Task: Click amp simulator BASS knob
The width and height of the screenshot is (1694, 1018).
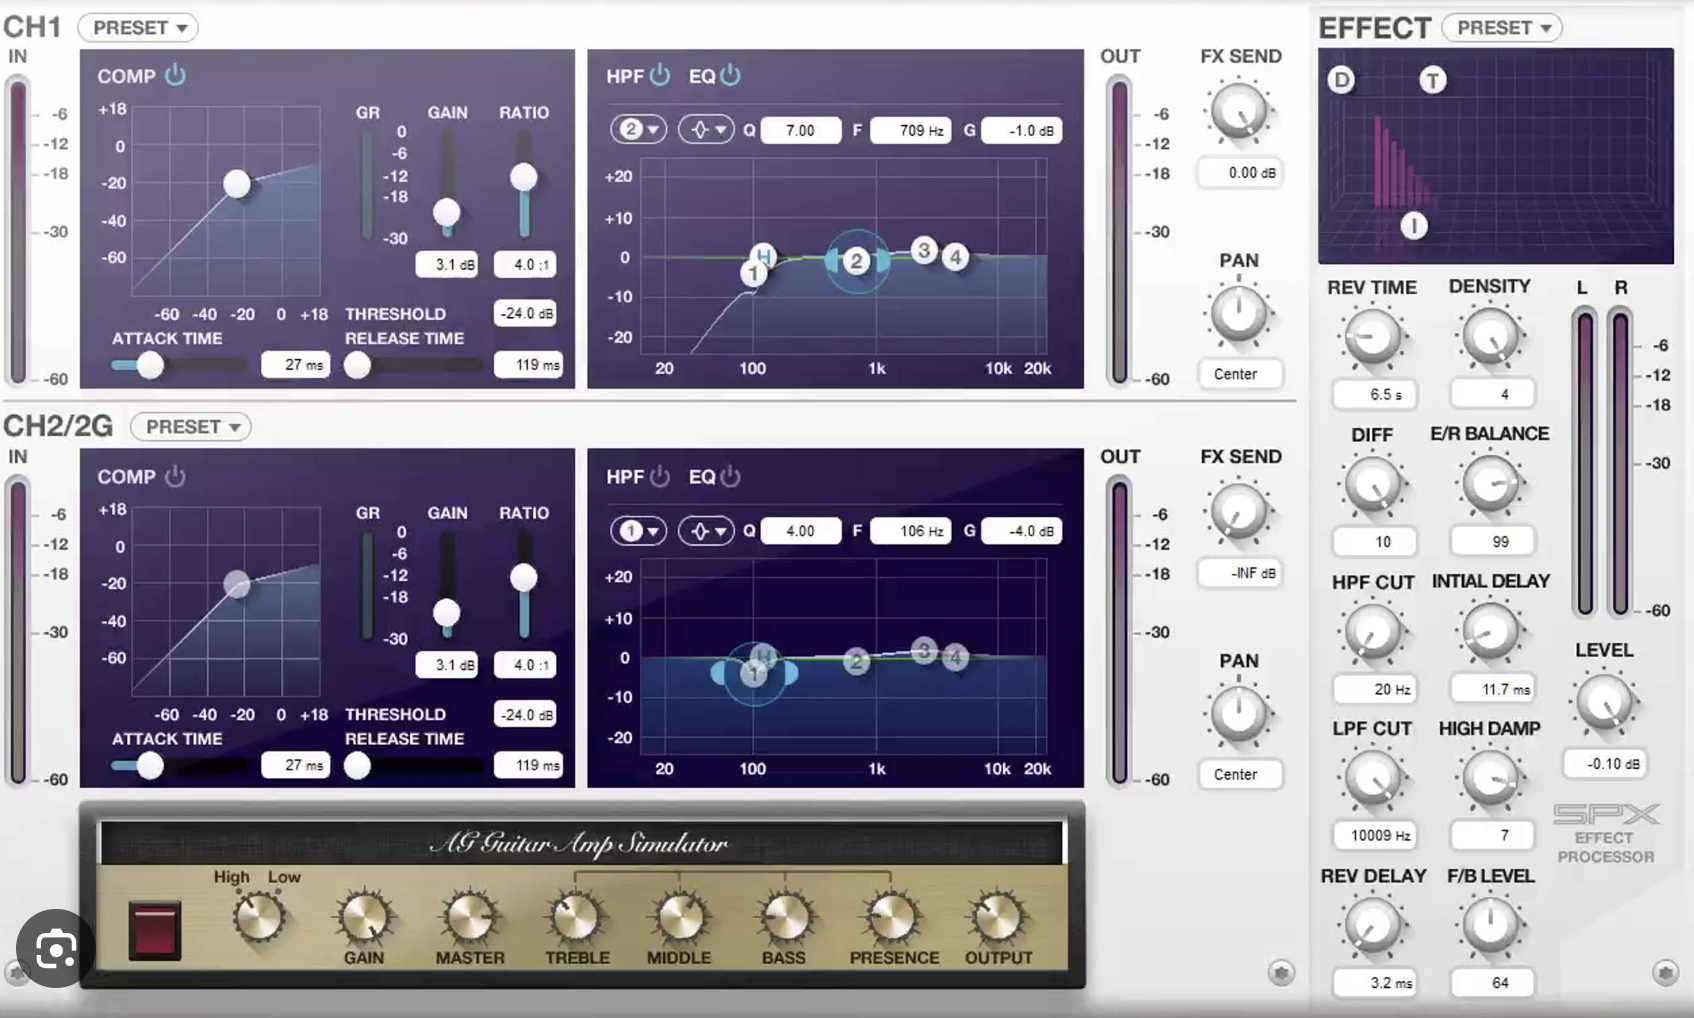Action: [x=785, y=918]
